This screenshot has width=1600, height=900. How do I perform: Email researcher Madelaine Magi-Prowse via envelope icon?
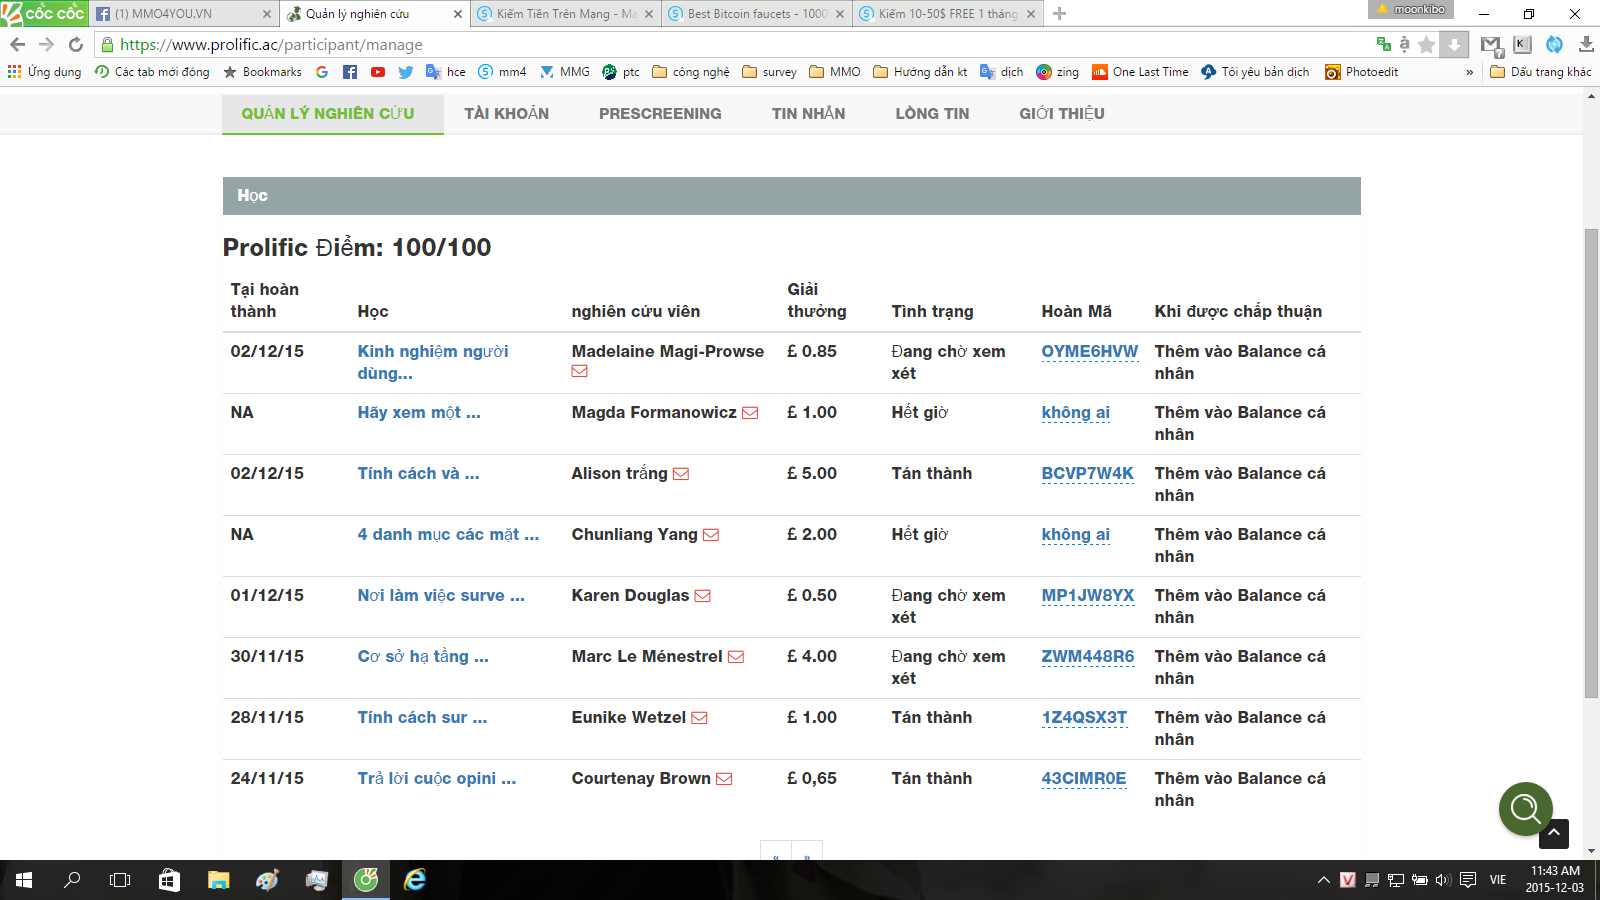pyautogui.click(x=580, y=371)
